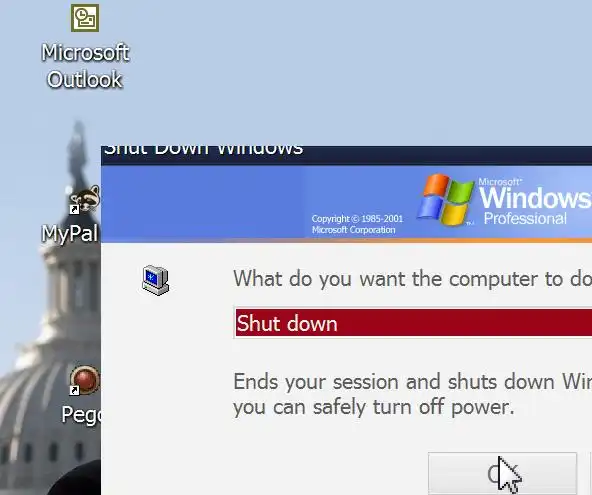Click the Microsoft Corporation text line
This screenshot has height=495, width=592.
tap(353, 230)
